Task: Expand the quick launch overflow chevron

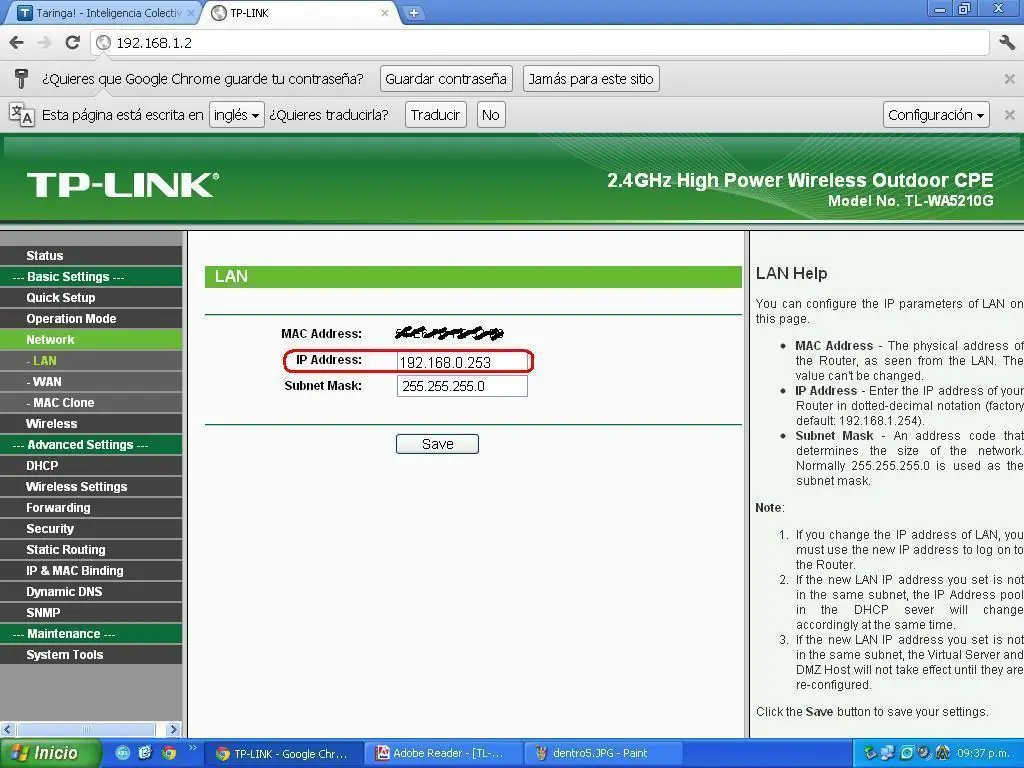Action: pyautogui.click(x=192, y=748)
